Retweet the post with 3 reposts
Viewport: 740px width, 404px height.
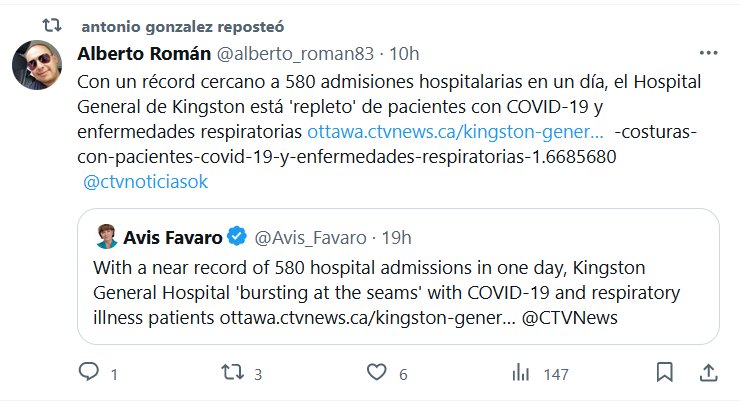click(x=232, y=373)
